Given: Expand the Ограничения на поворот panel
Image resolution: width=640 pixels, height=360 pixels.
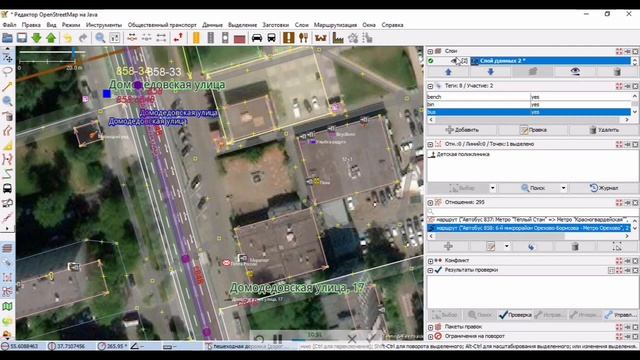Looking at the screenshot, I should pyautogui.click(x=430, y=337).
